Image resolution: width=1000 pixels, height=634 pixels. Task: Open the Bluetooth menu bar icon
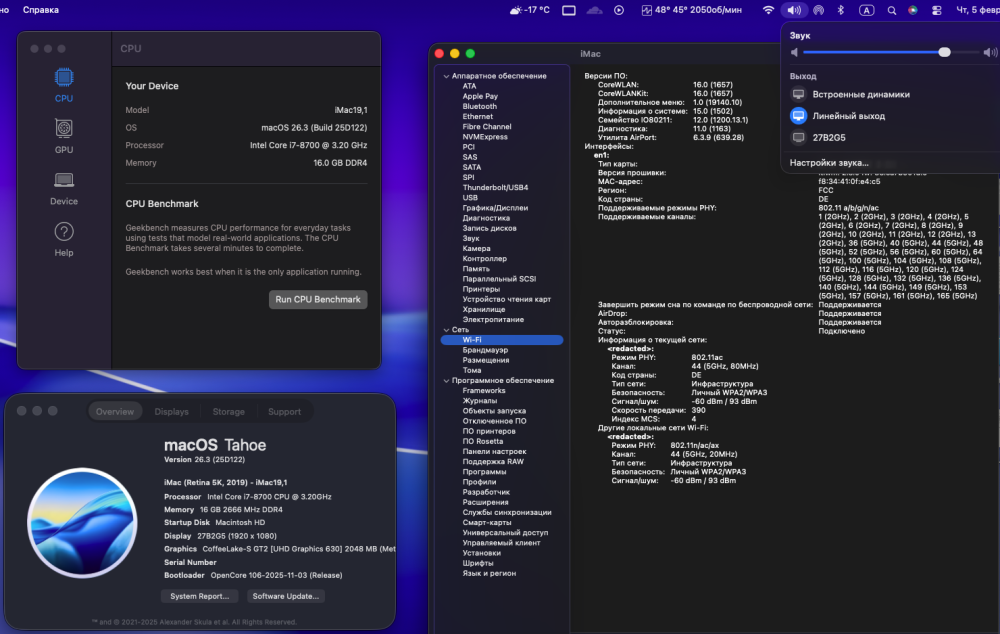tap(841, 10)
